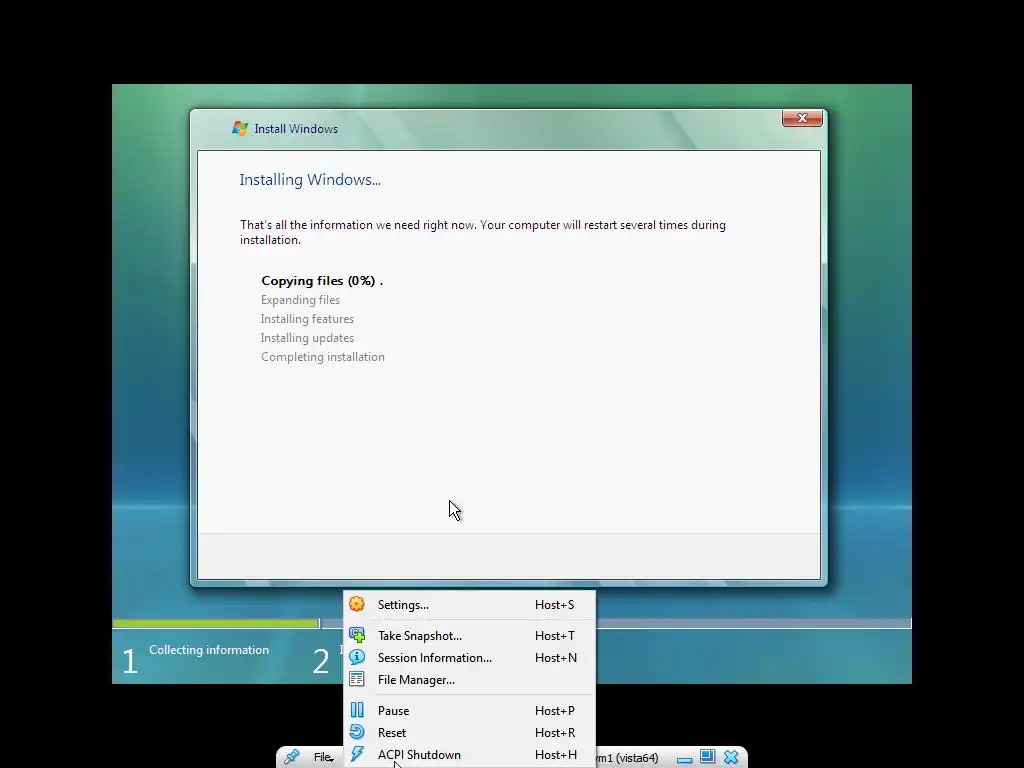
Task: Click the Take Snapshot camera icon
Action: click(357, 635)
